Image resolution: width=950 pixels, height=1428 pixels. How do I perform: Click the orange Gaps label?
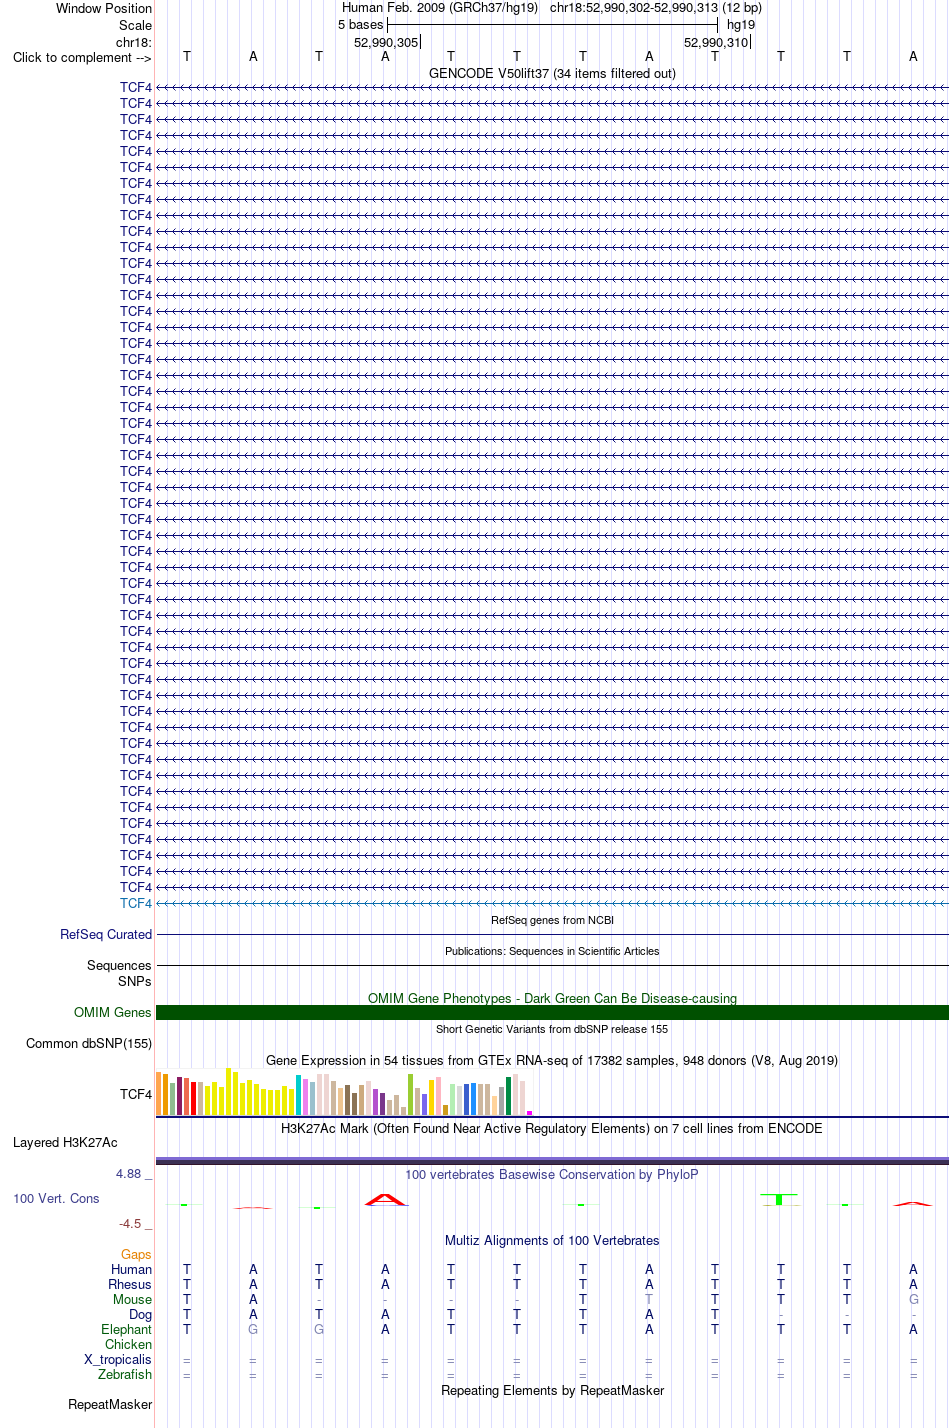click(x=136, y=1254)
